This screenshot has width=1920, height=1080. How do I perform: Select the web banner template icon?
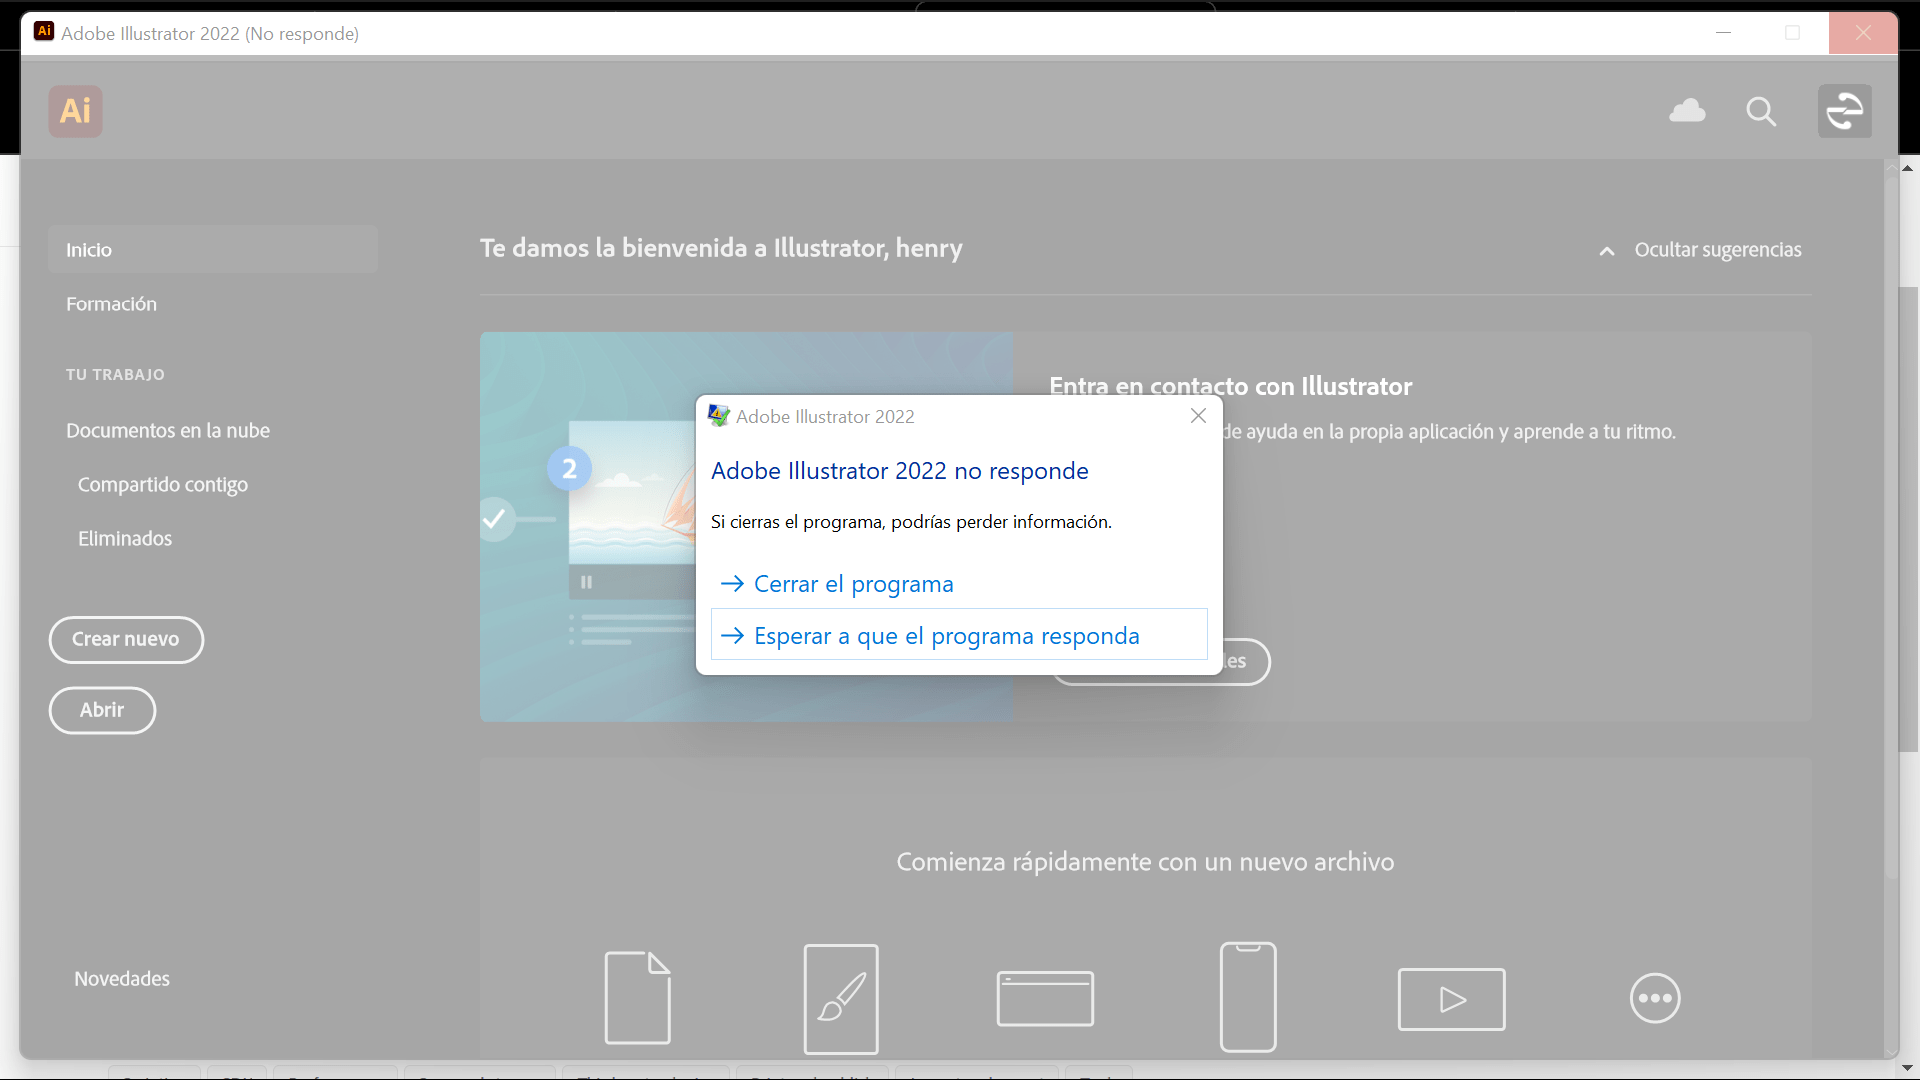(1044, 997)
